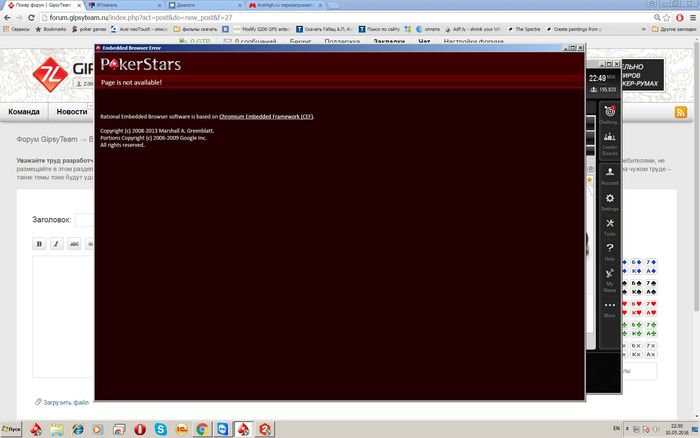Click the EN language indicator in the tray
700x438 pixels.
(617, 429)
